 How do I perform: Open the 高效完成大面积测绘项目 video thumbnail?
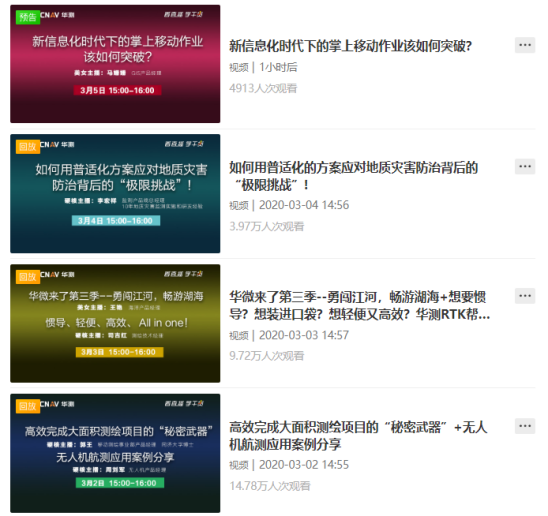(115, 453)
